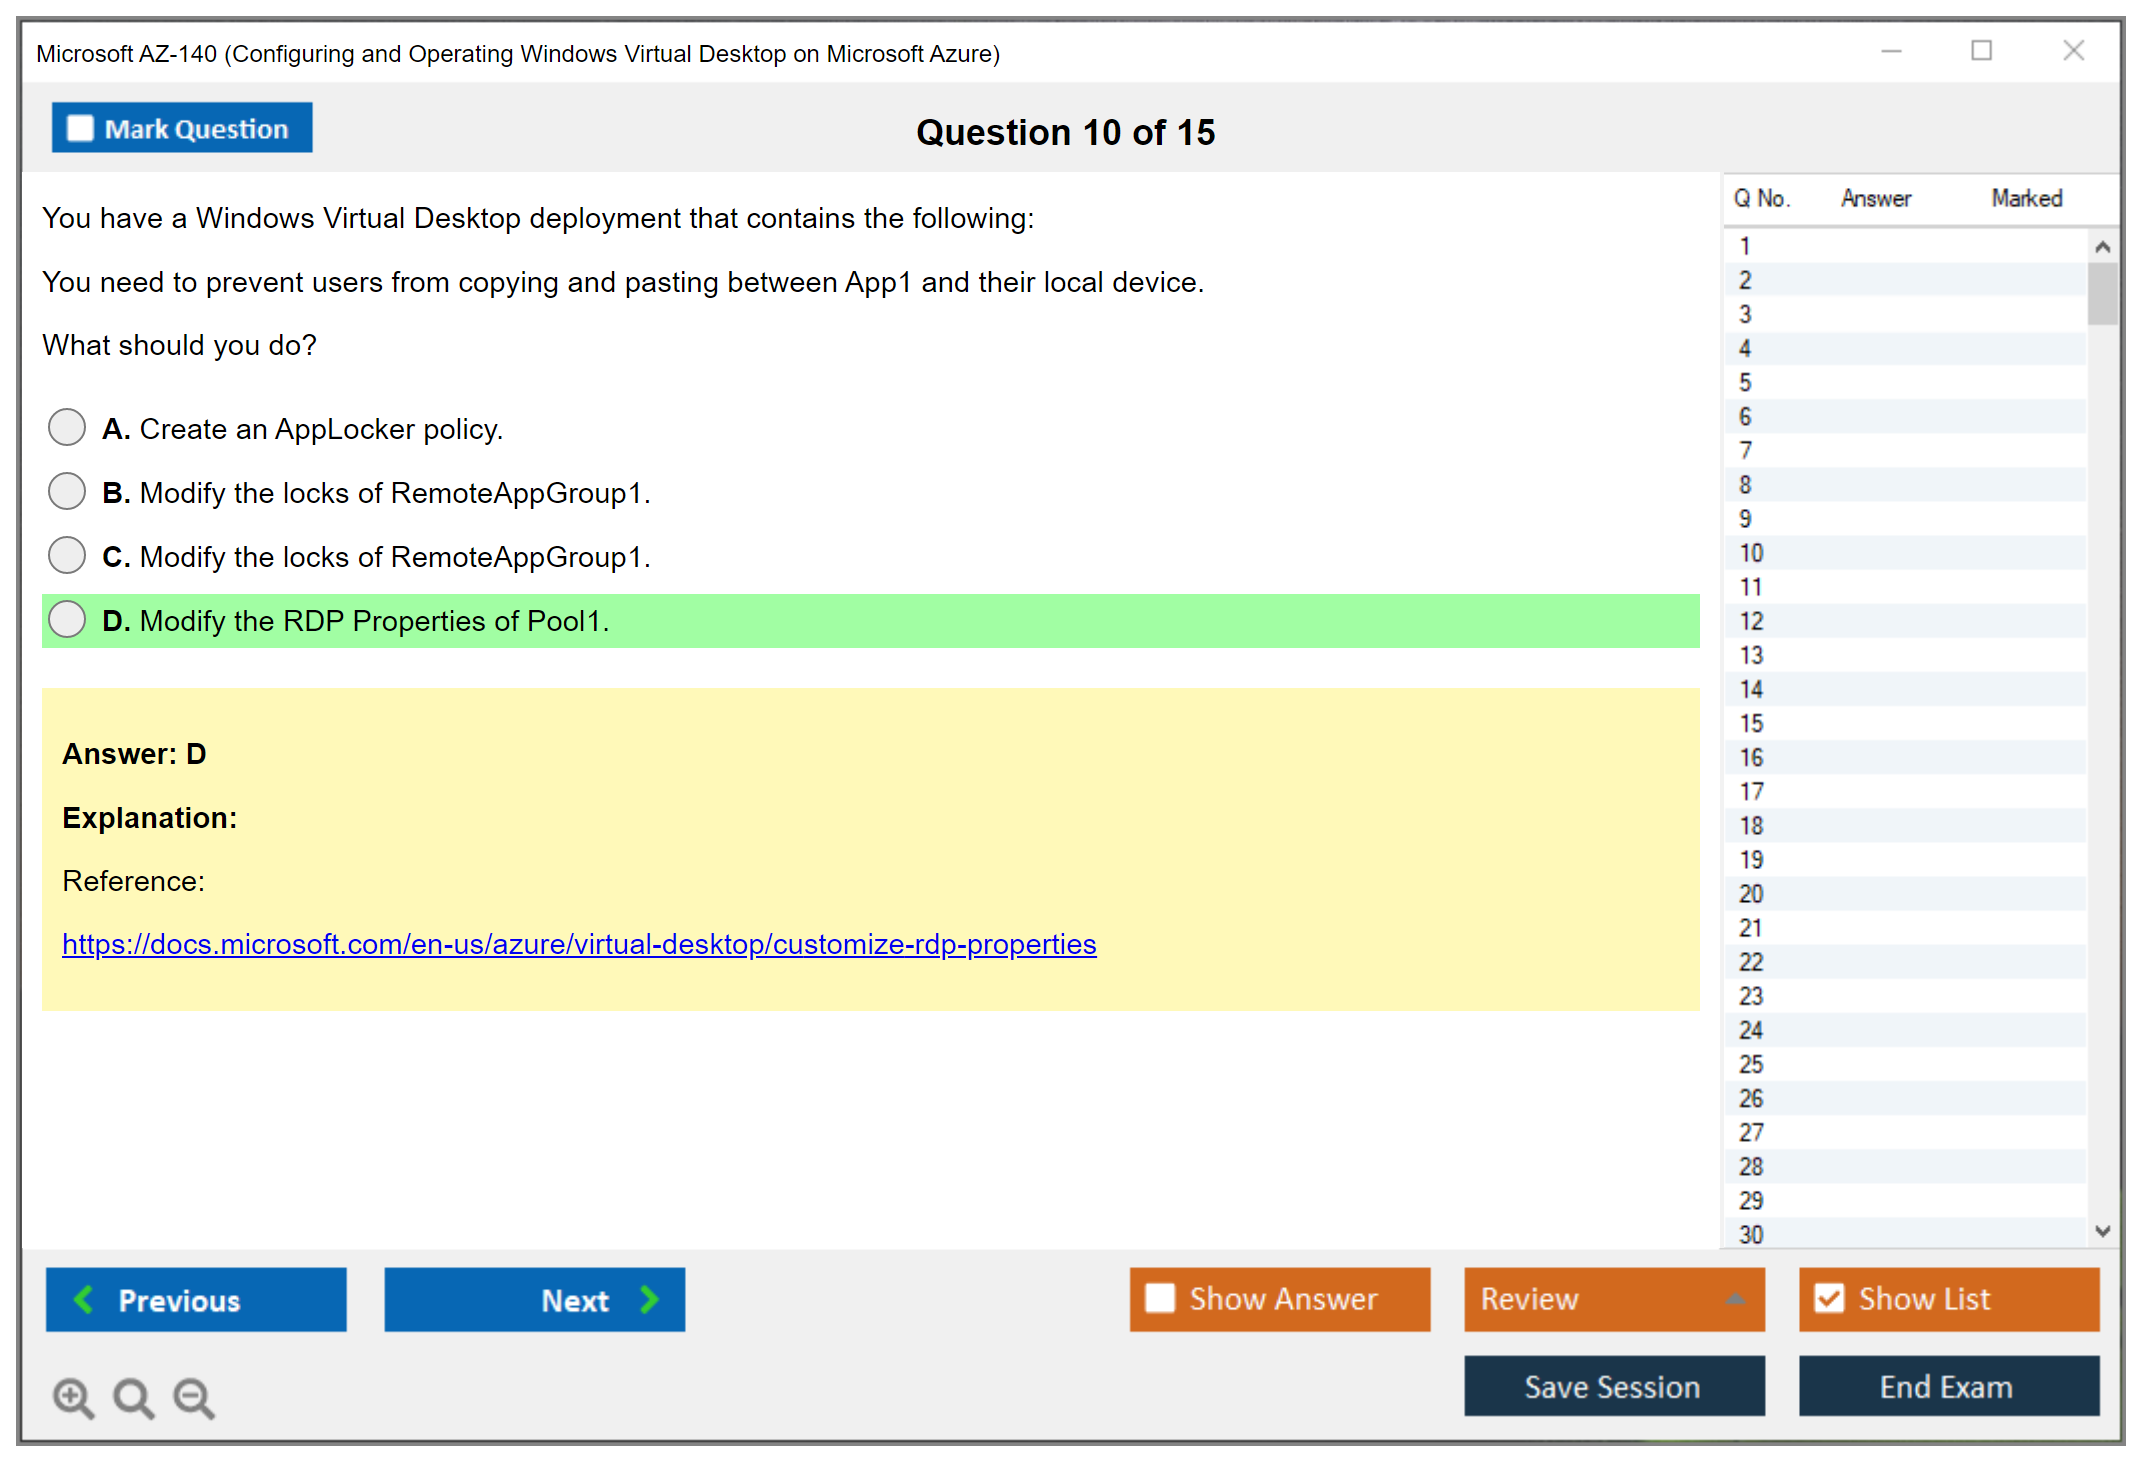The width and height of the screenshot is (2150, 1470).
Task: Expand the Review dropdown menu
Action: (1735, 1299)
